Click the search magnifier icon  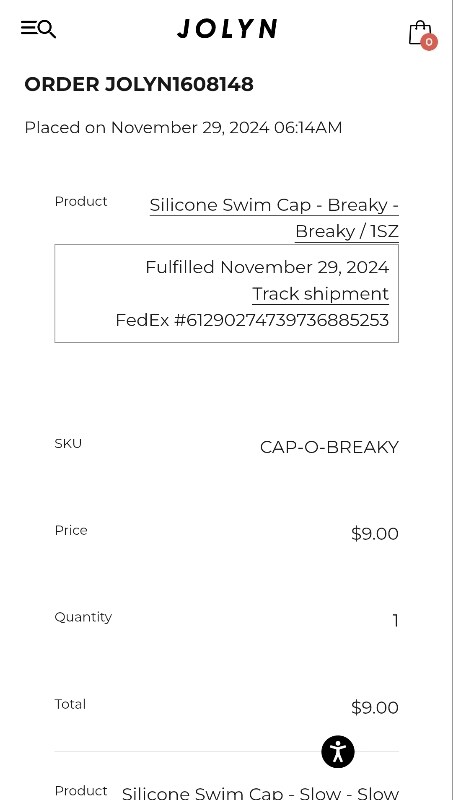(x=47, y=29)
